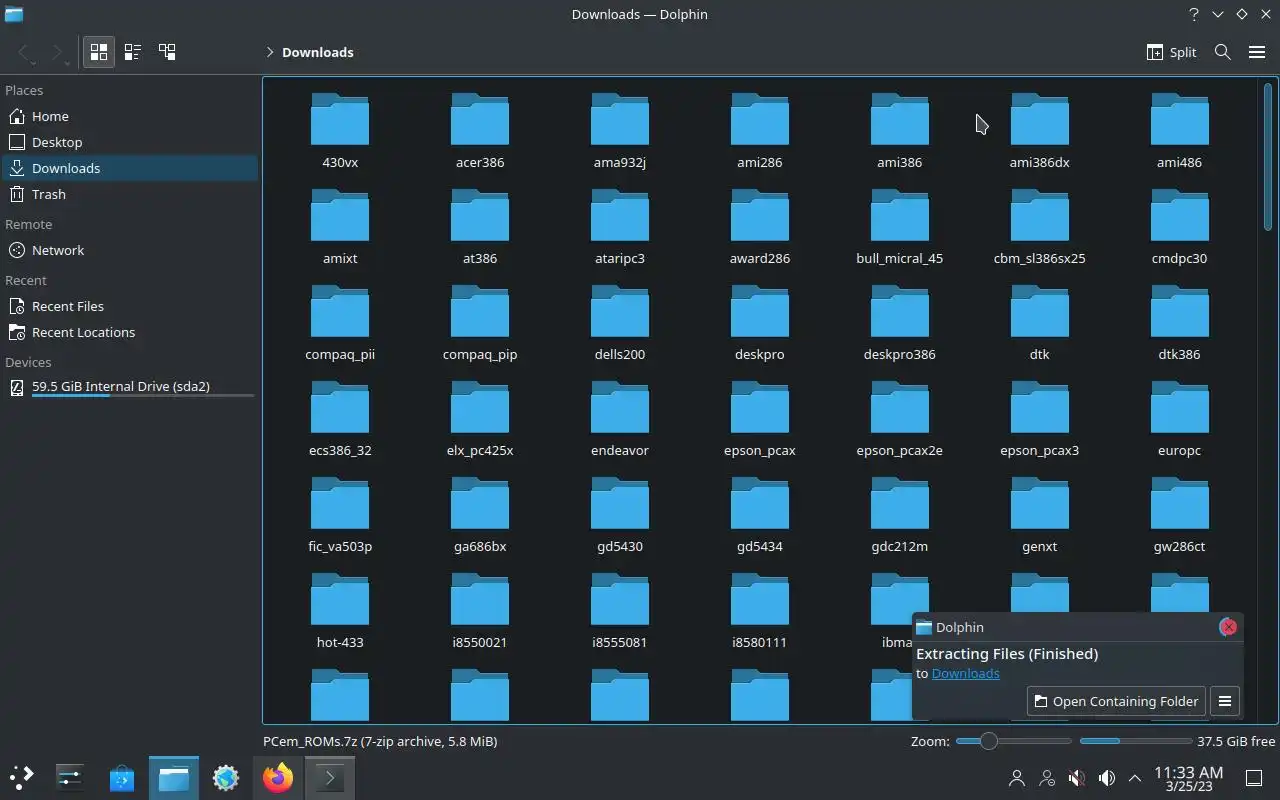Switch to Compact view mode
Viewport: 1280px width, 800px height.
point(133,52)
